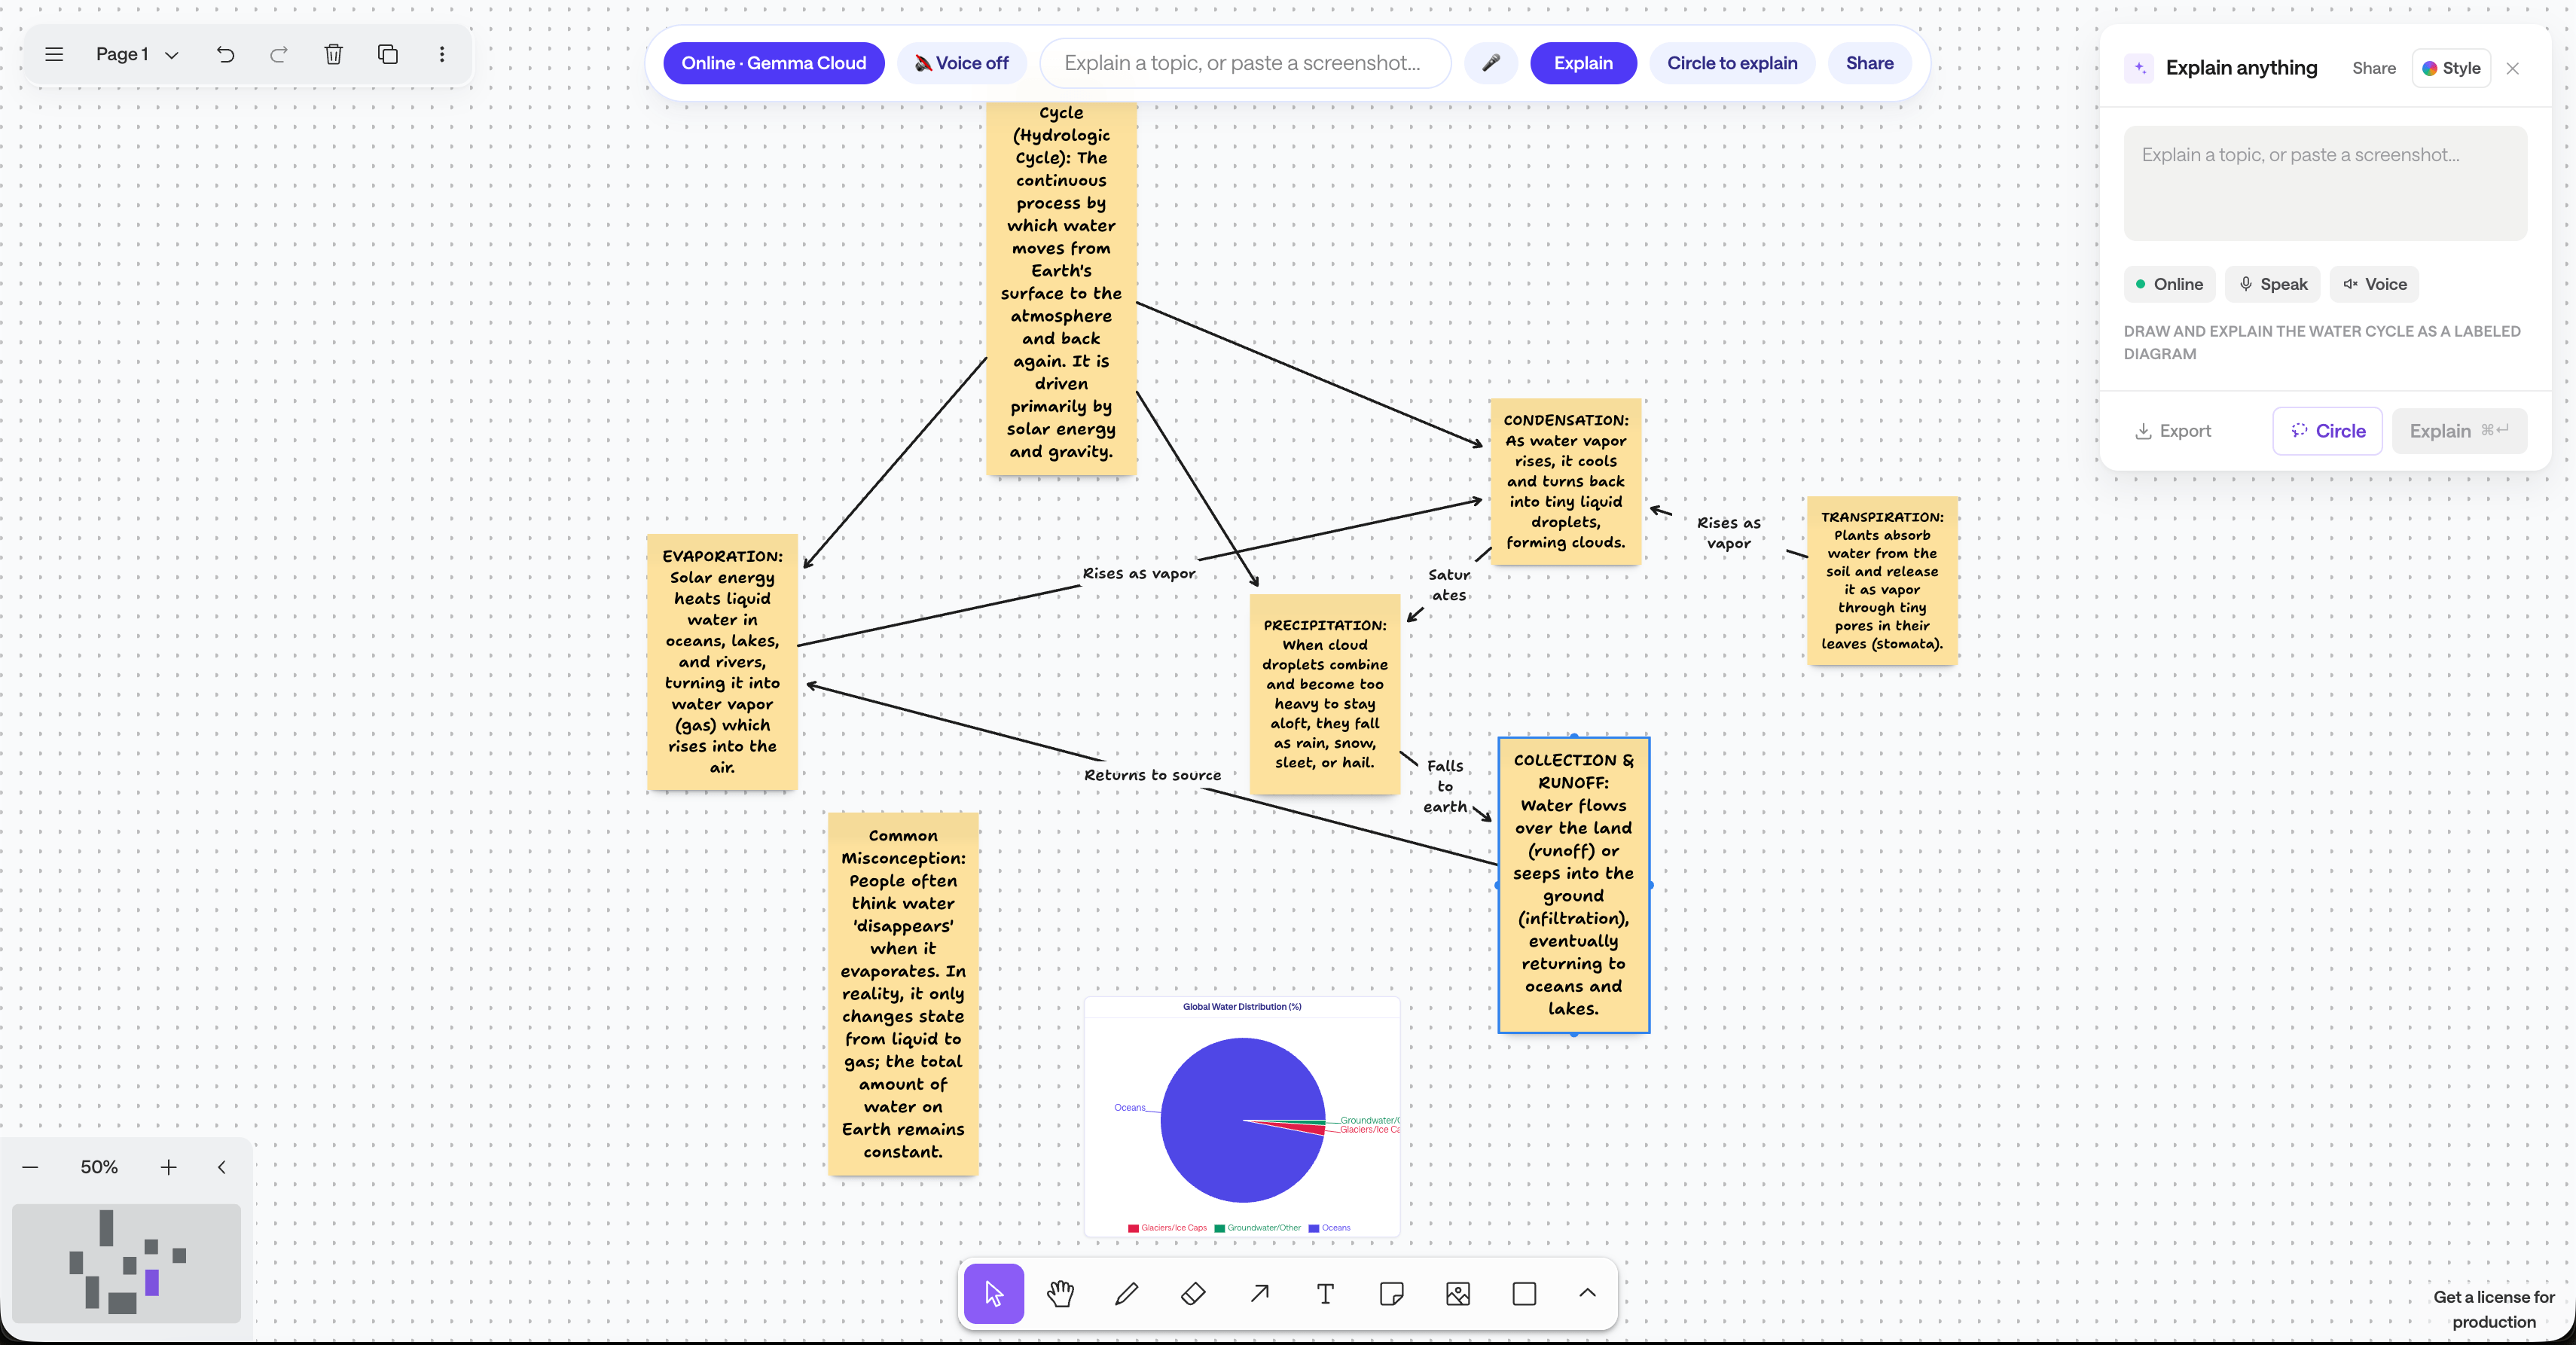
Task: Open the image media tool
Action: click(1458, 1293)
